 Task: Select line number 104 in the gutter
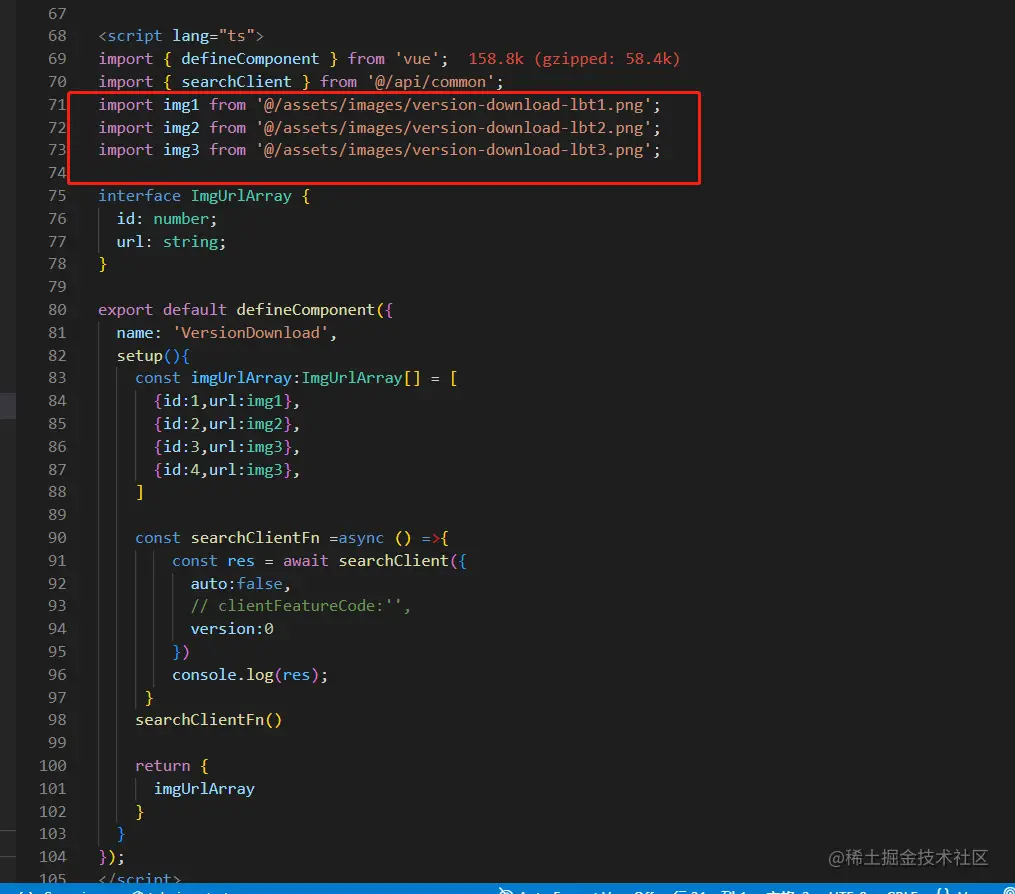point(52,856)
